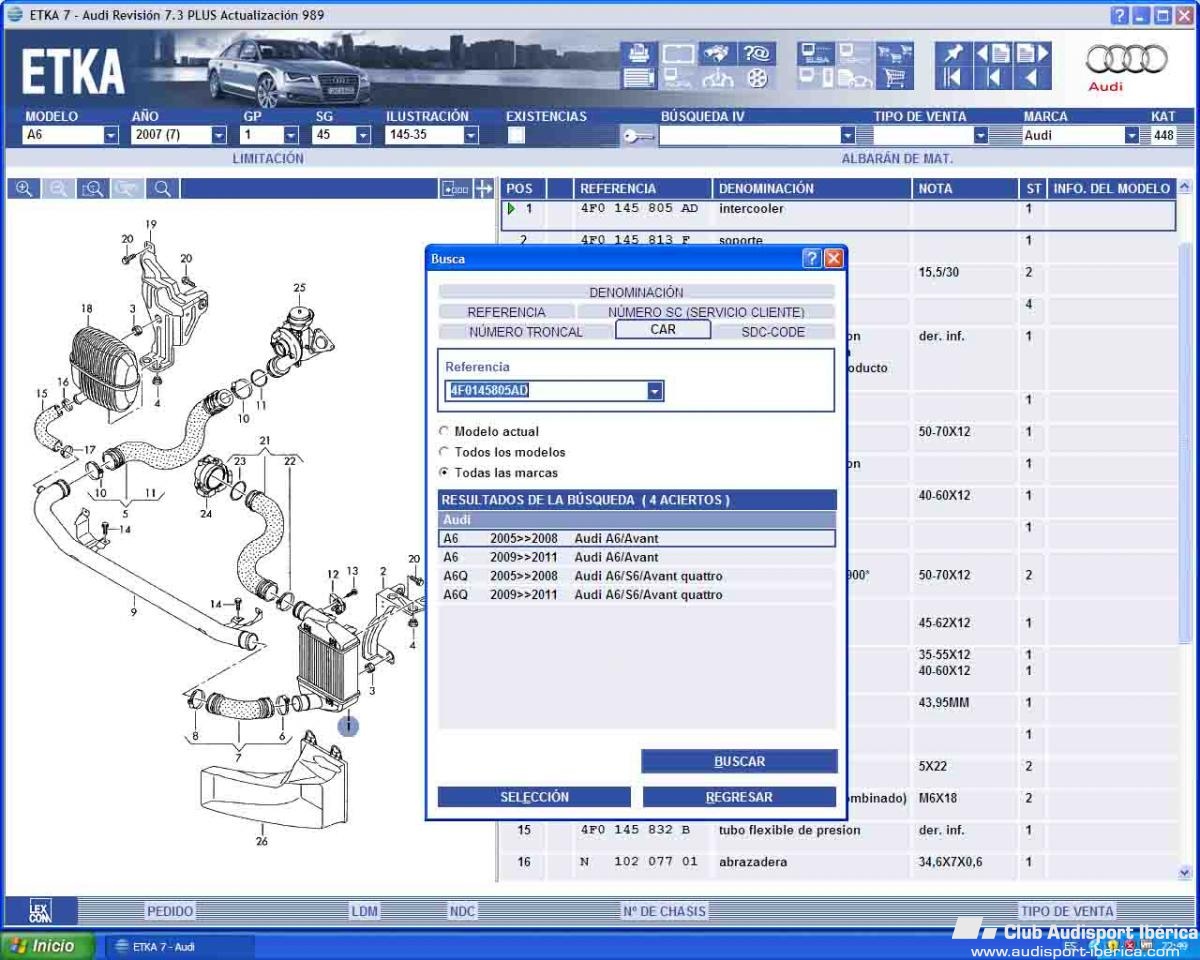Screen dimensions: 1200x960
Task: Toggle the panel splitter arrows icon
Action: pyautogui.click(x=484, y=188)
